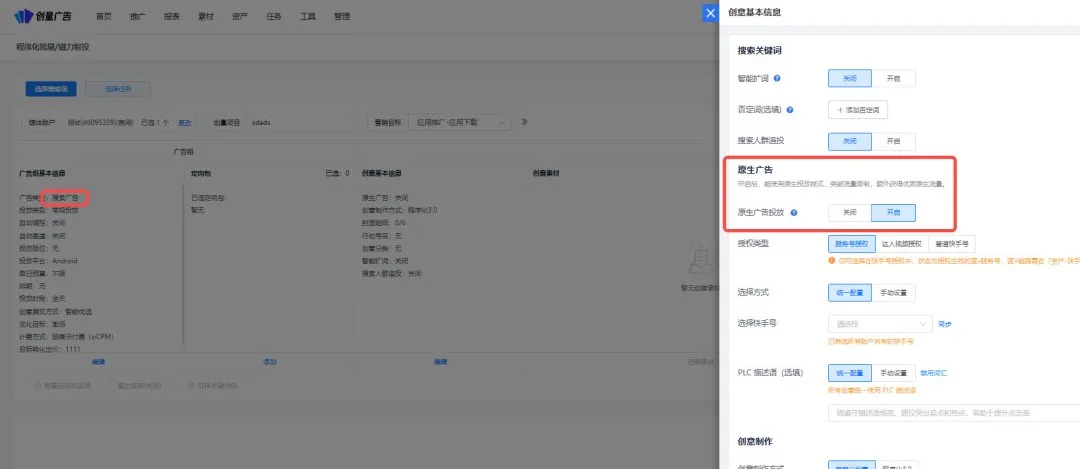
Task: Set 原生广告投放 to 开启
Action: pos(893,213)
